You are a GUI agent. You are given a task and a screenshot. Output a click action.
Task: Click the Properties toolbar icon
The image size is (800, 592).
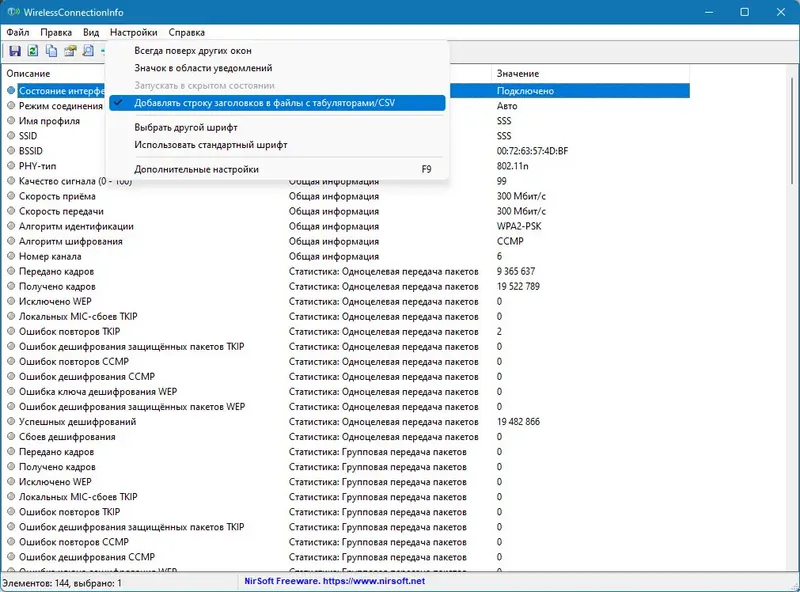tap(70, 51)
